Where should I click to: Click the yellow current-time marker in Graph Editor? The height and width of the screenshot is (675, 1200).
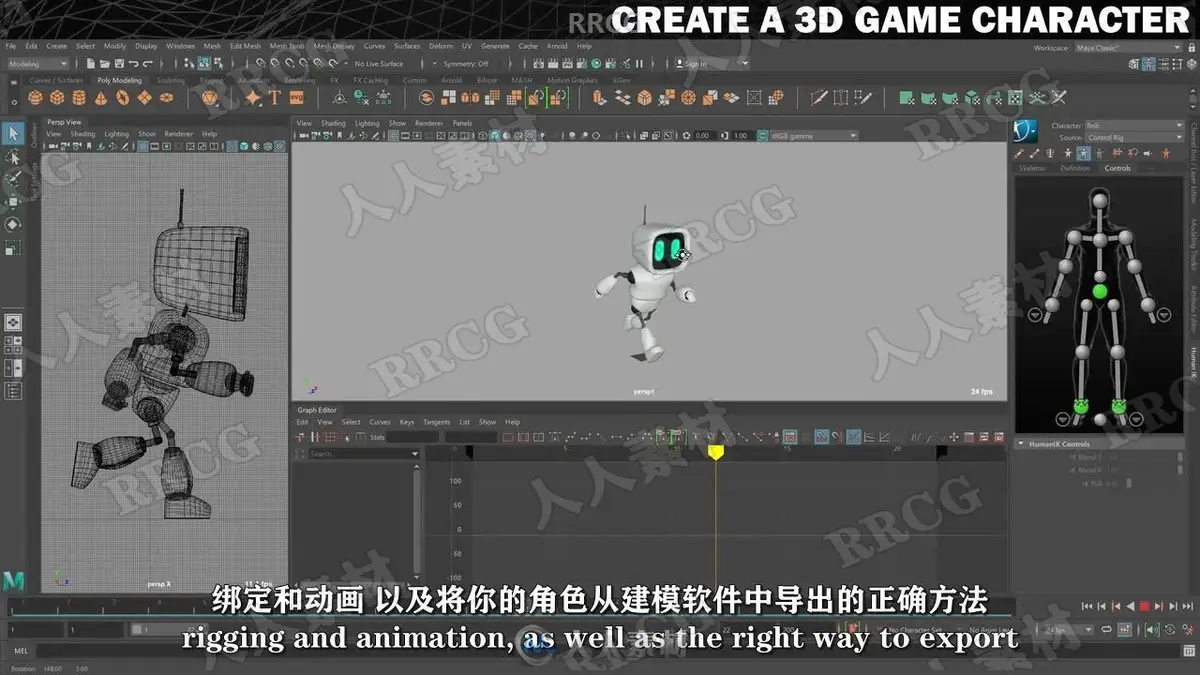[x=716, y=453]
